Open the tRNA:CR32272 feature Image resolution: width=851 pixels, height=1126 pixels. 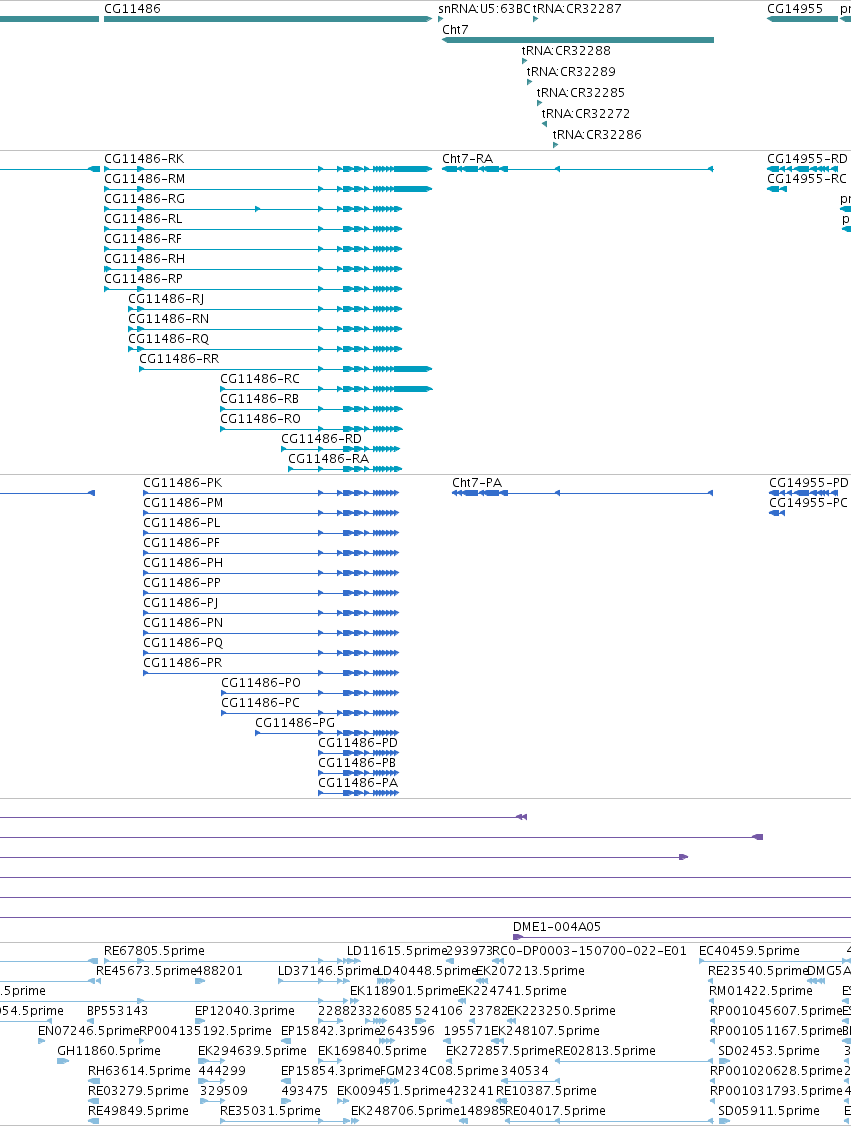click(x=586, y=113)
